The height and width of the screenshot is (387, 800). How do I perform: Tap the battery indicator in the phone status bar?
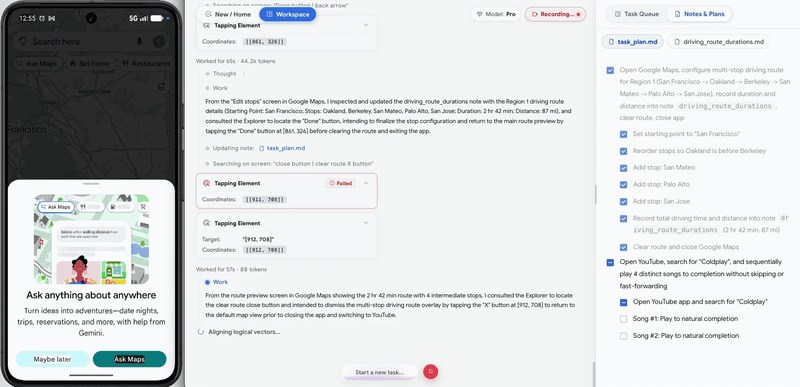[158, 18]
